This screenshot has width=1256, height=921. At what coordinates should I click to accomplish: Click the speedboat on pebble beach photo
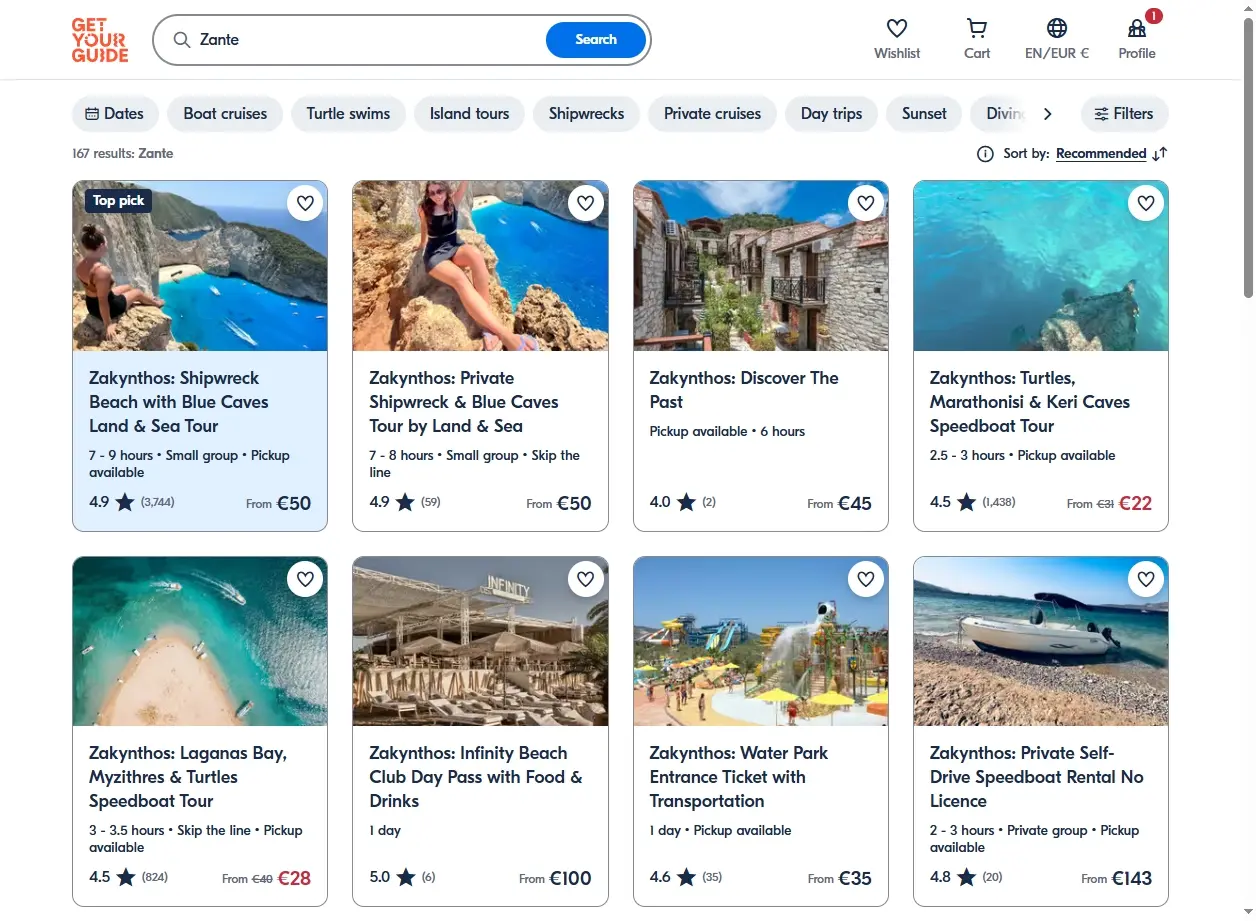[1041, 641]
